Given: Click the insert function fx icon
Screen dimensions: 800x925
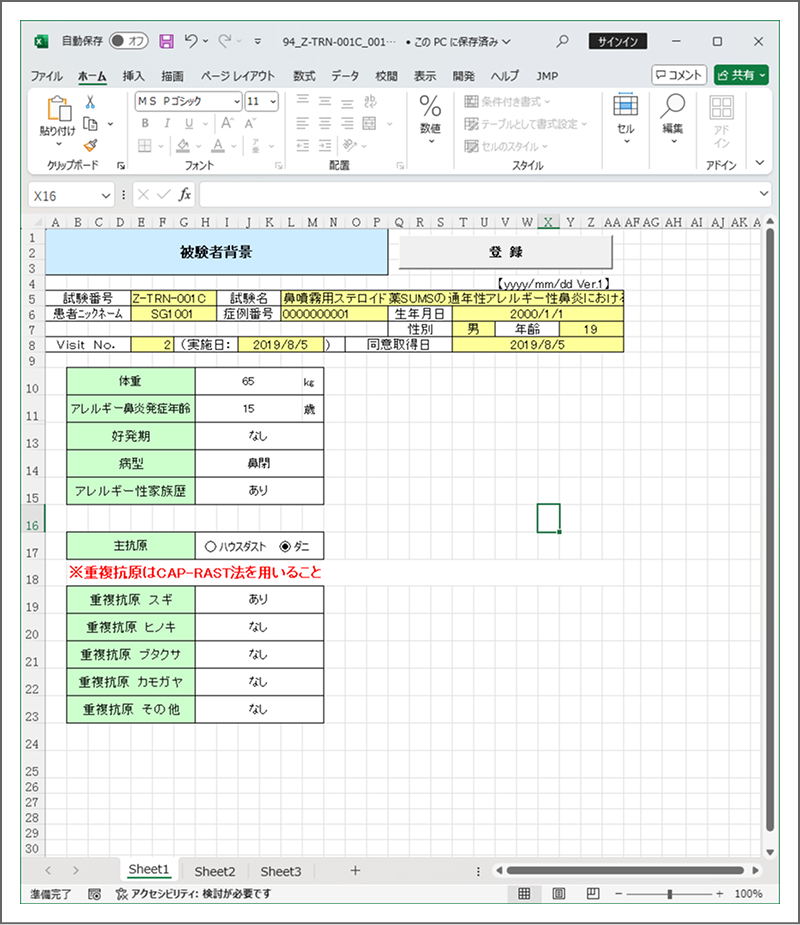Looking at the screenshot, I should pyautogui.click(x=185, y=195).
